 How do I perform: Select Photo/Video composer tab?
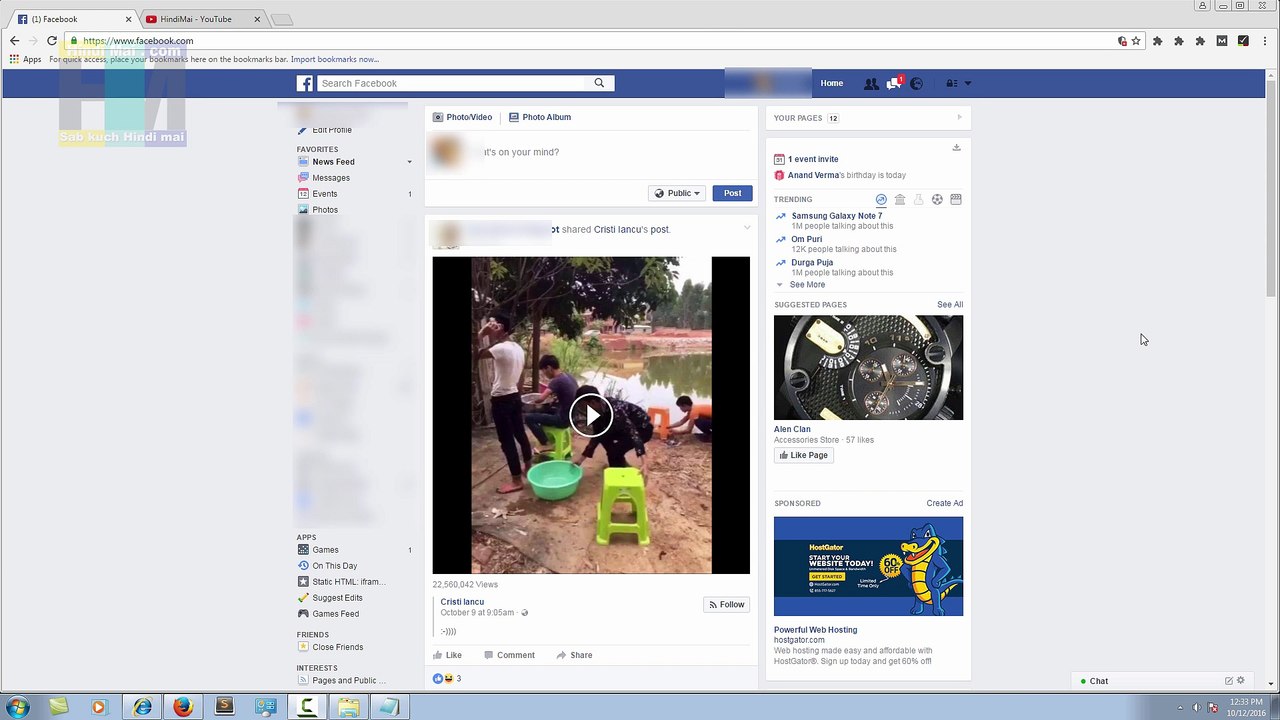(x=462, y=117)
